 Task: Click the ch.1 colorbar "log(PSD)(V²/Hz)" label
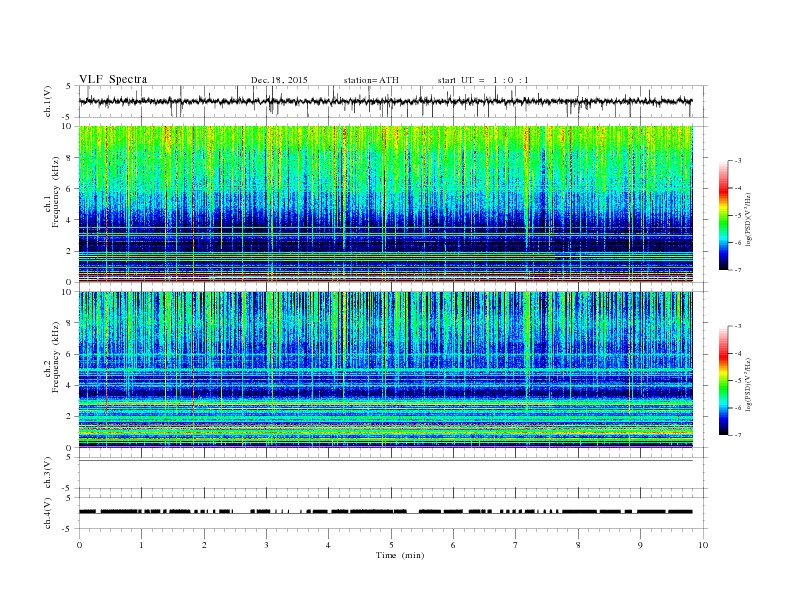point(748,219)
